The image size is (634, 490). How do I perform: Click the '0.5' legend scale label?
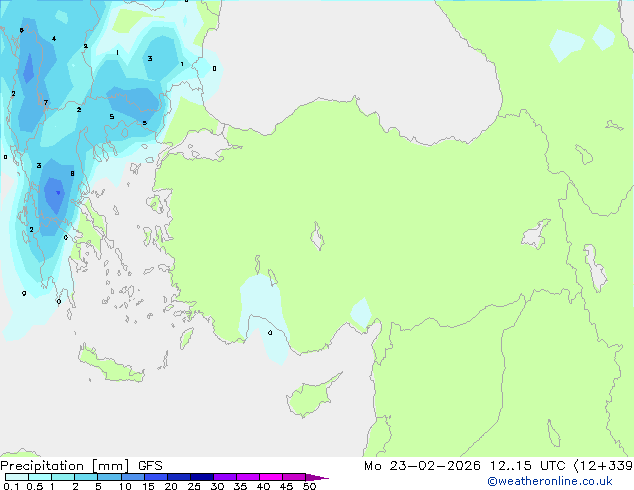35,486
